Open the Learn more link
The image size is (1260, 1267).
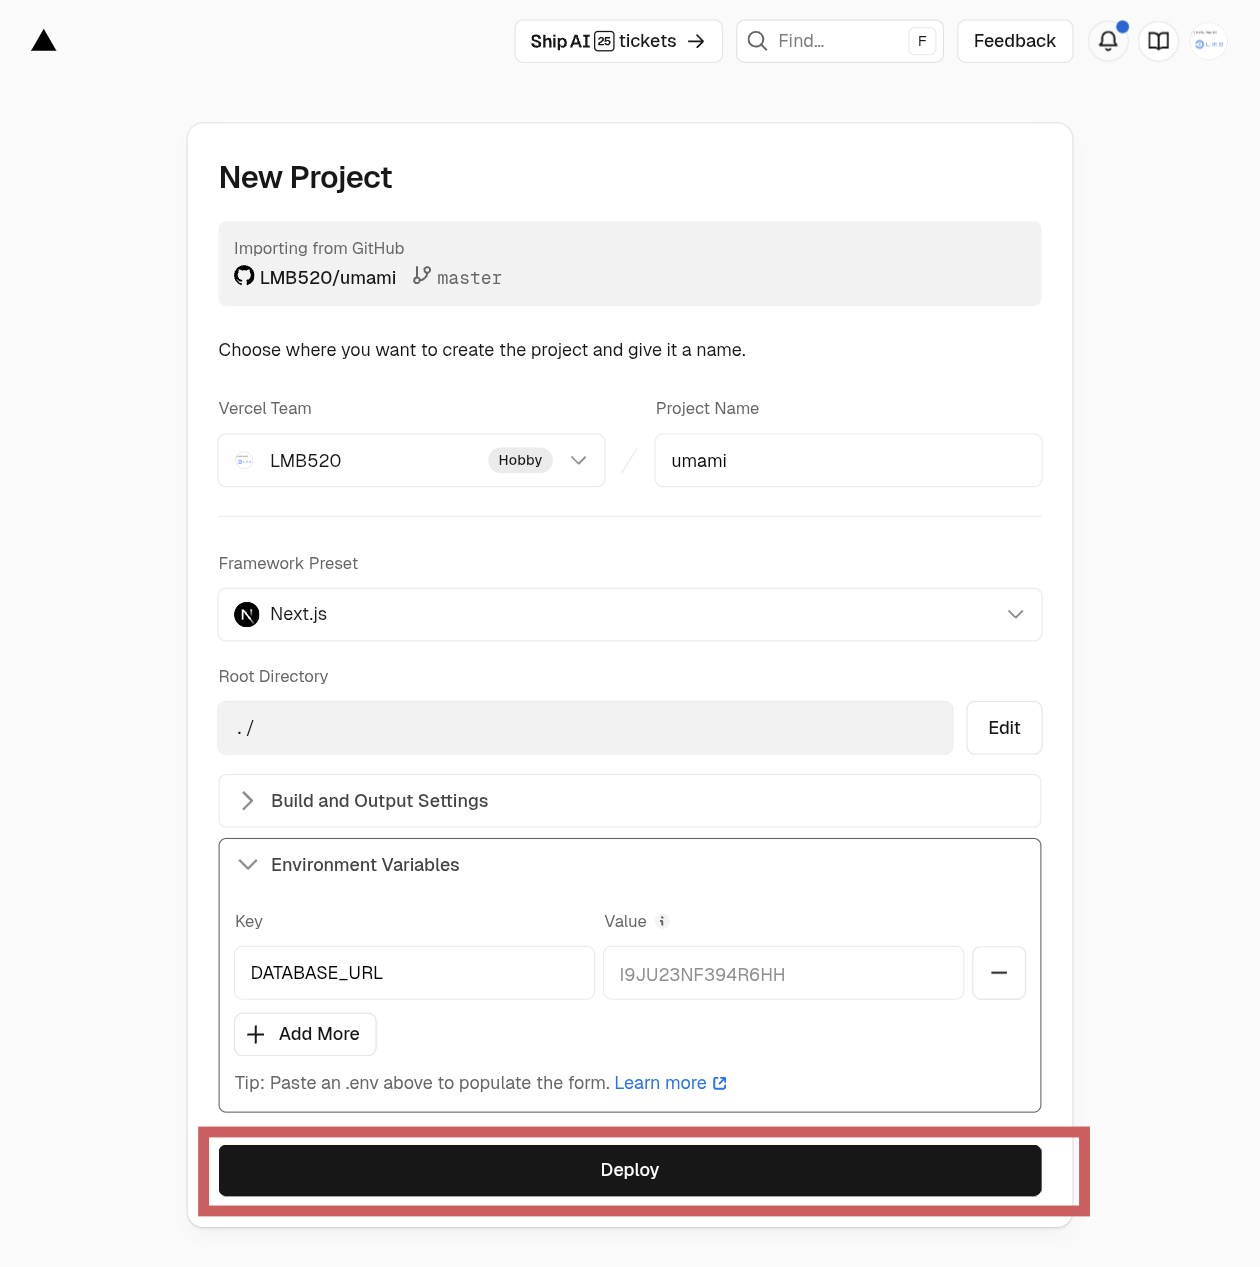[x=669, y=1083]
